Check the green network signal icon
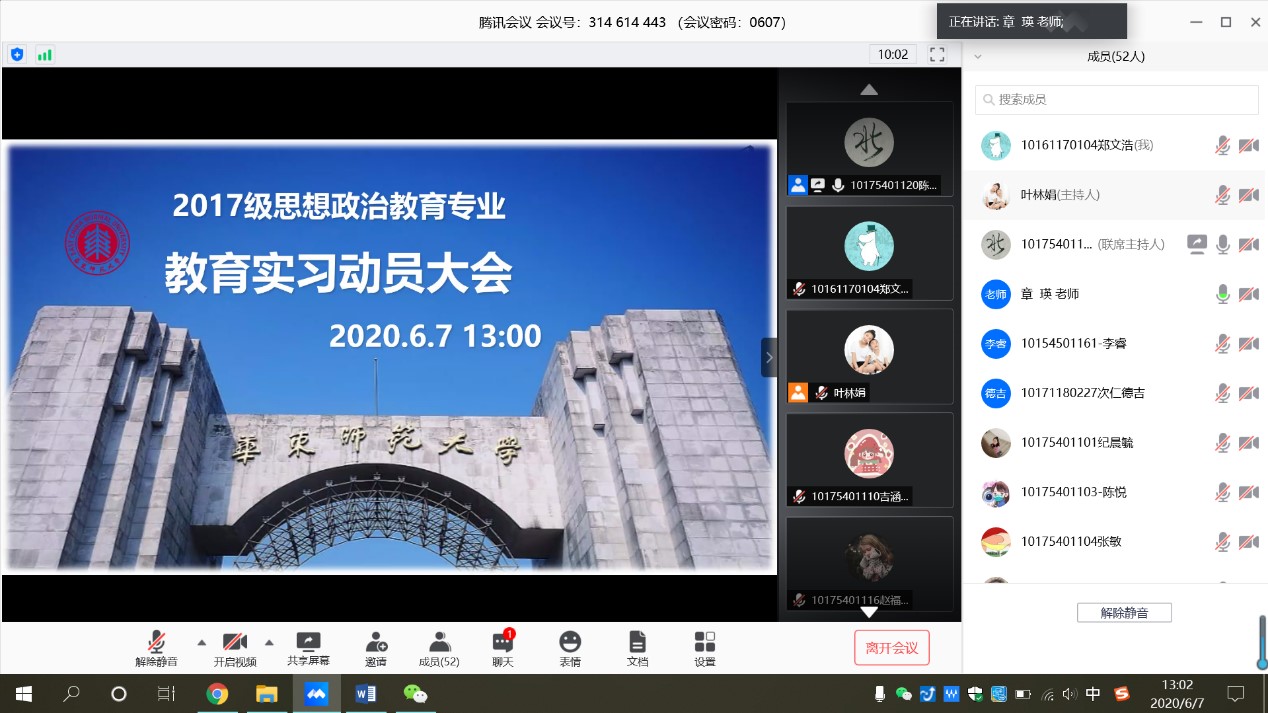This screenshot has height=713, width=1268. point(44,54)
